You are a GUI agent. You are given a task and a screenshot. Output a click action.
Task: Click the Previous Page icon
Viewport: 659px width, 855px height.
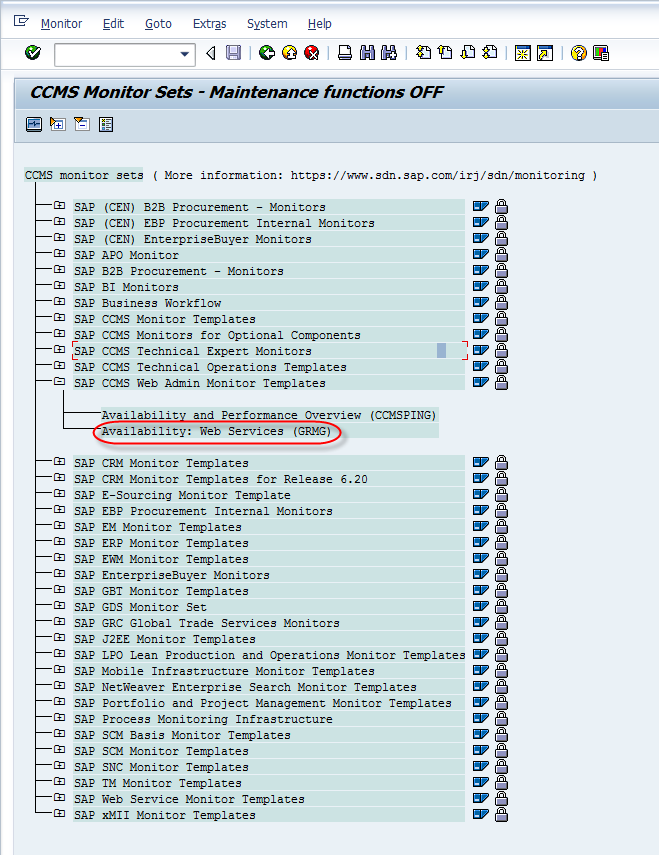click(x=445, y=53)
